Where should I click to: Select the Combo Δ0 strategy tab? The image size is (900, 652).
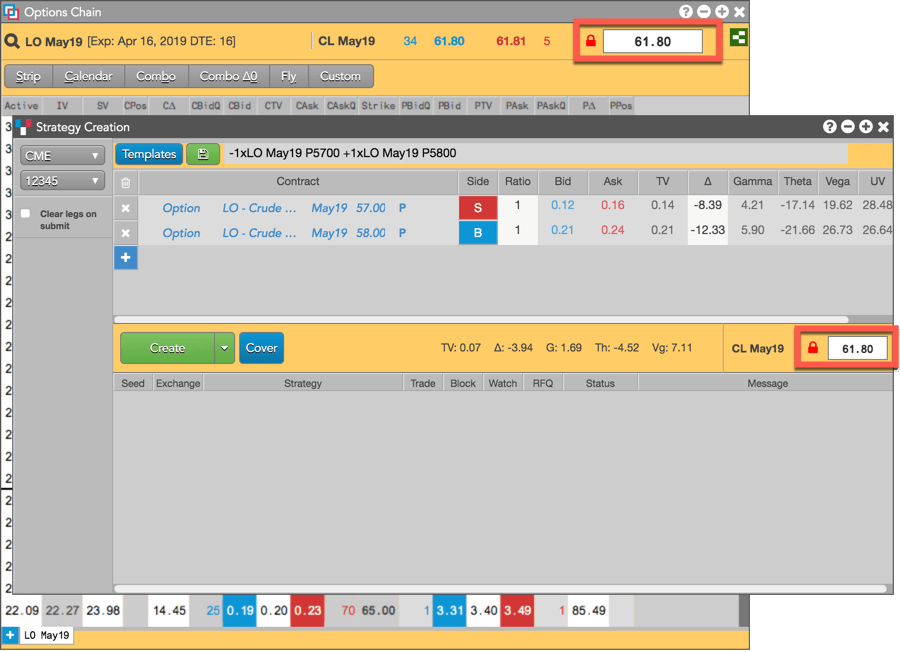(x=228, y=76)
